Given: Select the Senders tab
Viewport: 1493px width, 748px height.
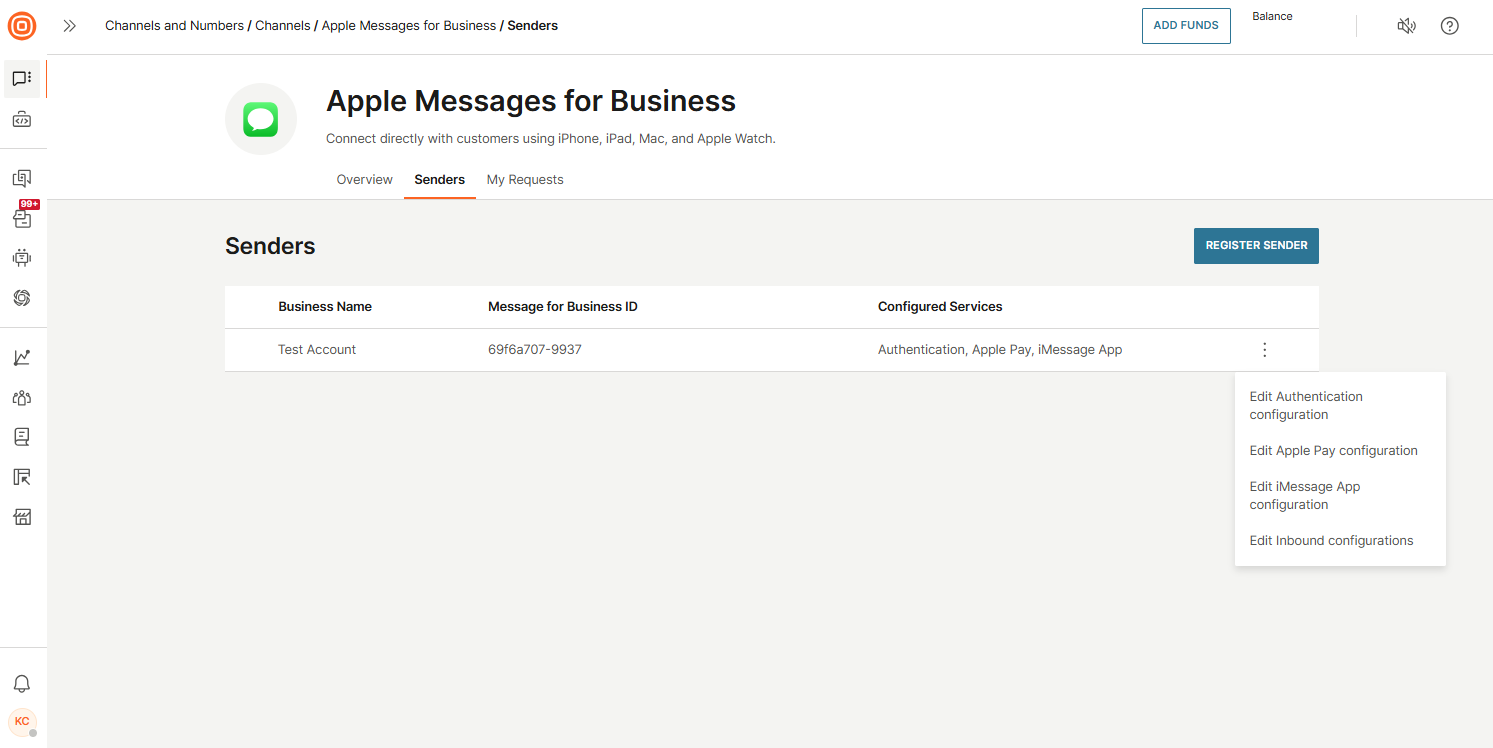Looking at the screenshot, I should click(440, 180).
